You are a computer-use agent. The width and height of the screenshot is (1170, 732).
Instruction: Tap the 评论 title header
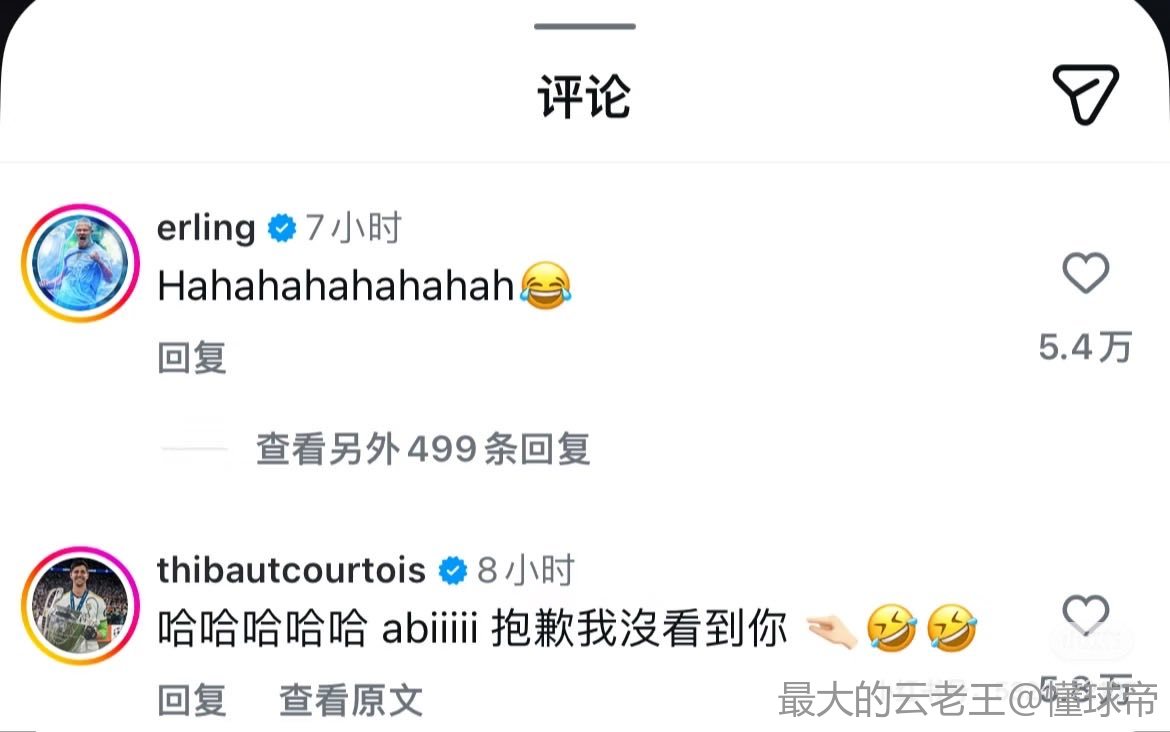(x=585, y=96)
